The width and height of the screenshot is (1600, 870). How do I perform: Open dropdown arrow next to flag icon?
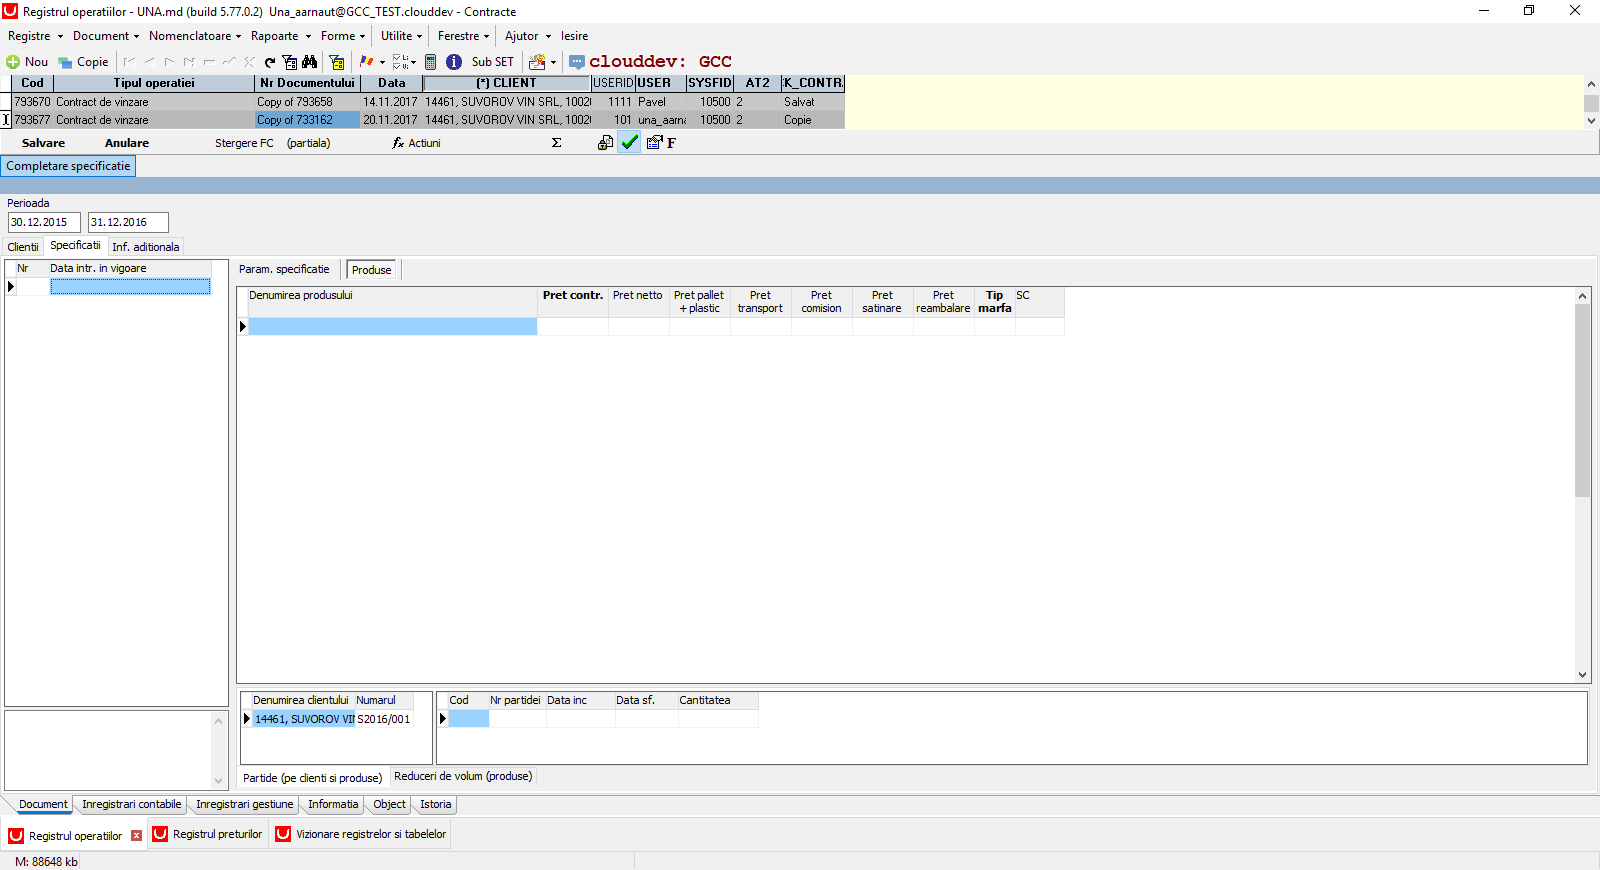tap(382, 62)
